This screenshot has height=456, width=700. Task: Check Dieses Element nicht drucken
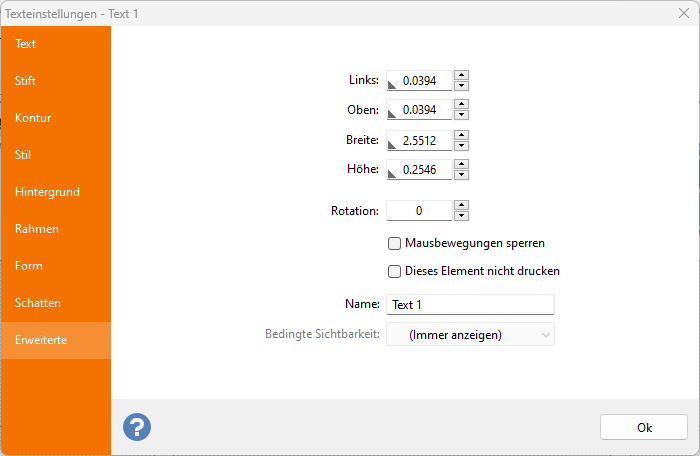click(394, 270)
